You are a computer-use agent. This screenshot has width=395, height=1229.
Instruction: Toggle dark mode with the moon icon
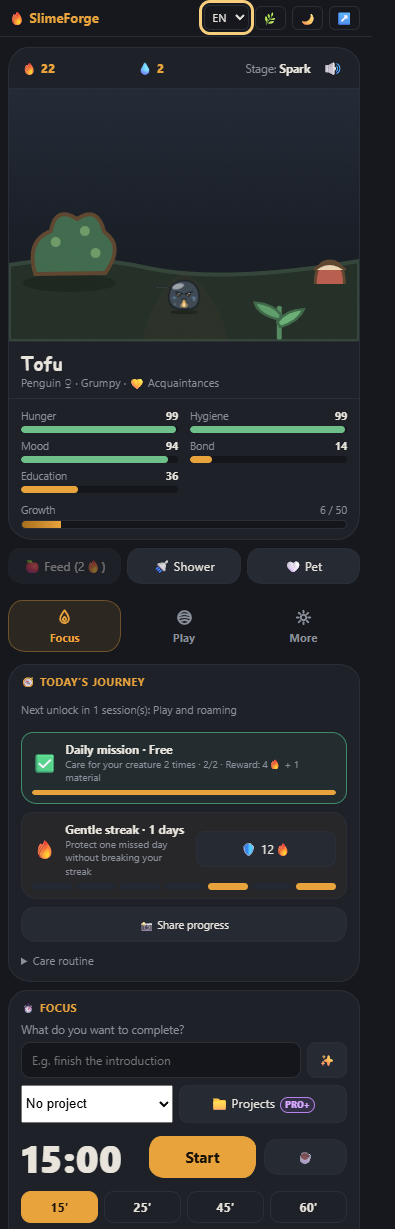(x=307, y=18)
